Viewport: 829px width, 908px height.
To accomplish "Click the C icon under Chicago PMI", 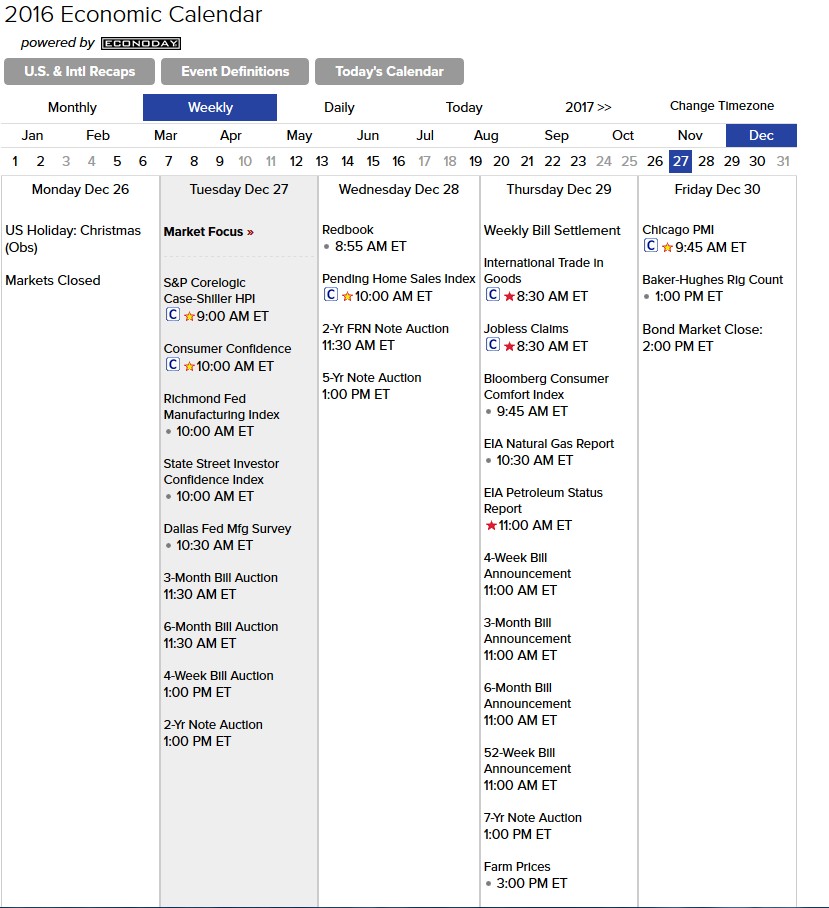I will click(651, 246).
